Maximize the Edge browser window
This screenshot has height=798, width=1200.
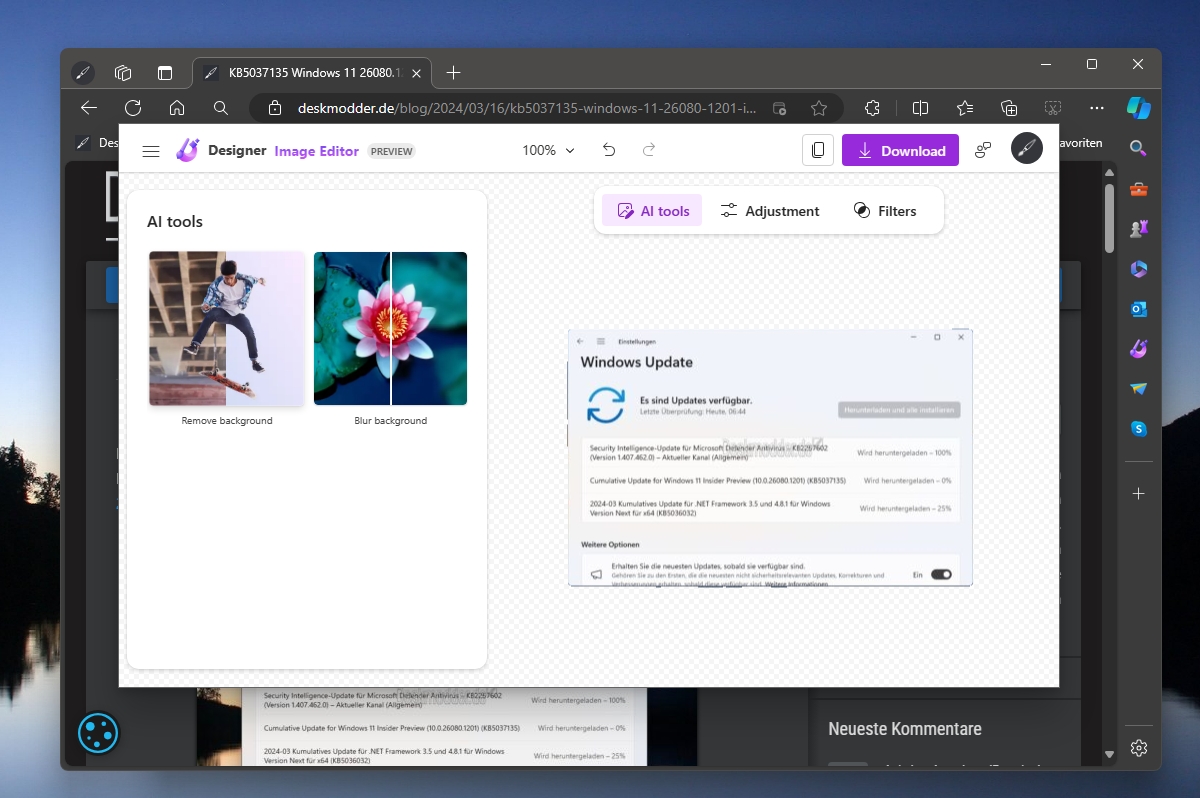pyautogui.click(x=1091, y=64)
